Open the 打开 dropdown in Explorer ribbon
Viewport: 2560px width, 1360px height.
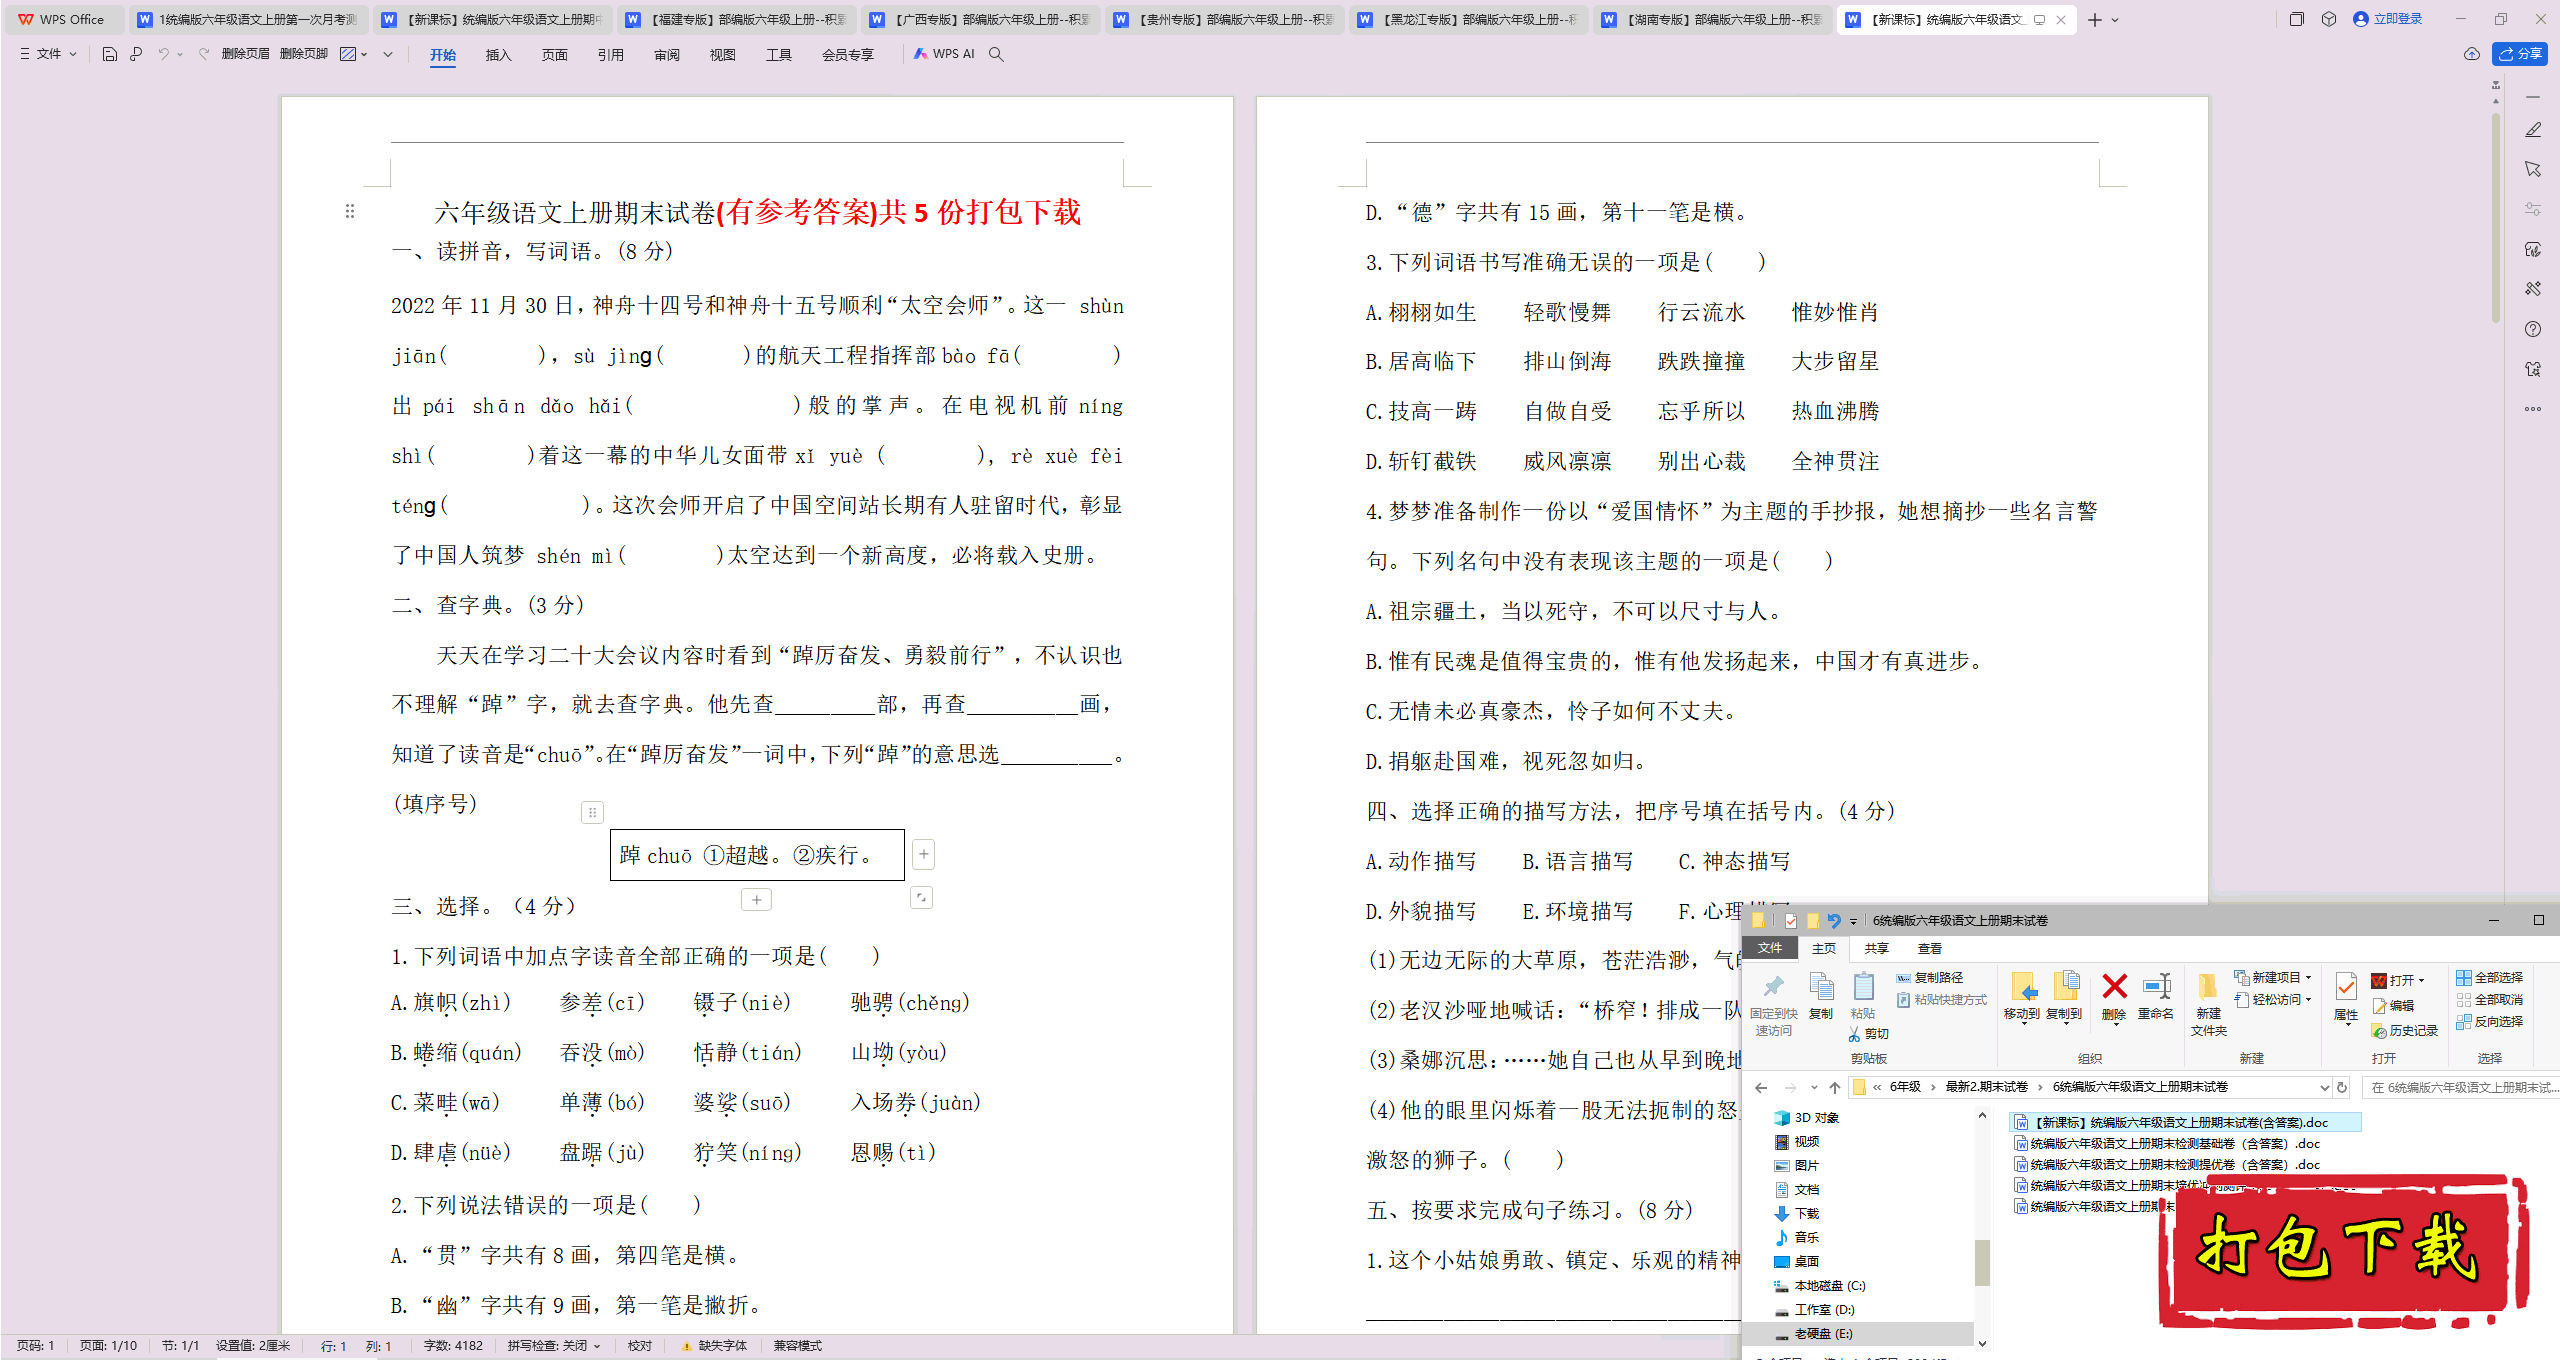coord(2399,980)
